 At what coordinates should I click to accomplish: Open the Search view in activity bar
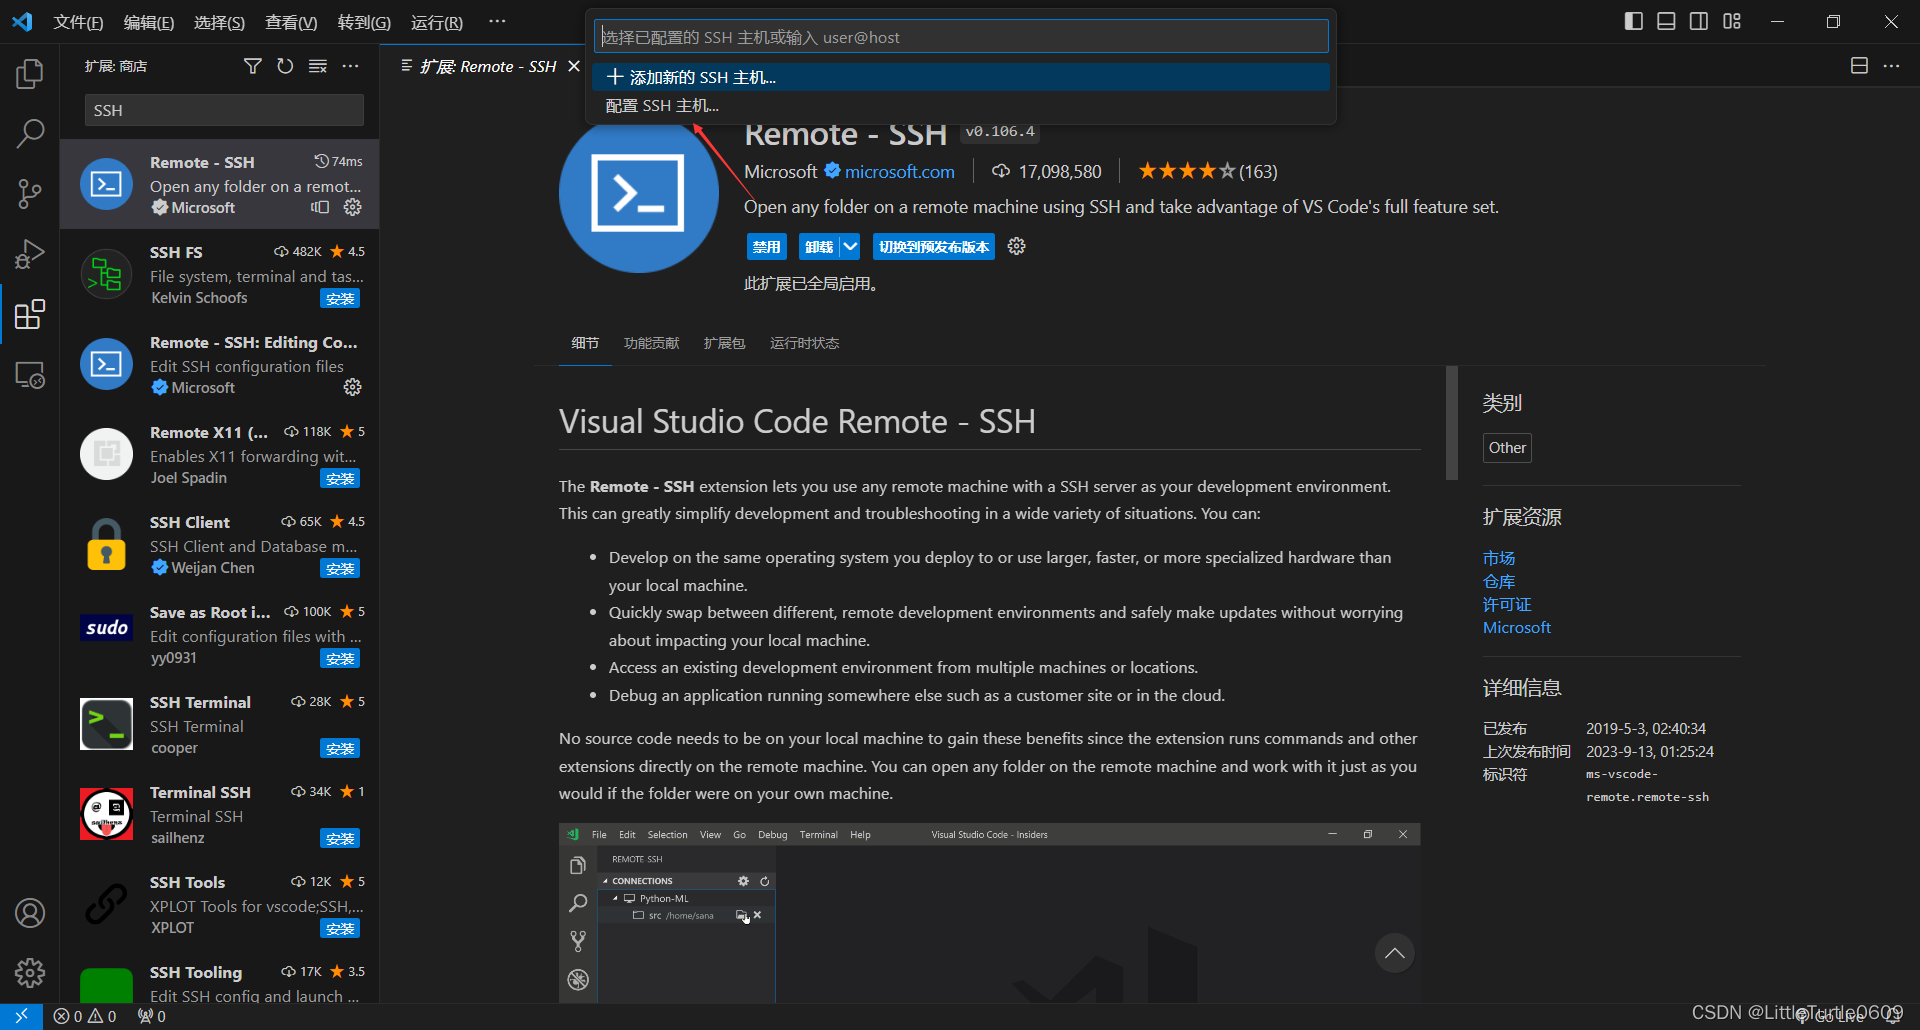pyautogui.click(x=30, y=133)
